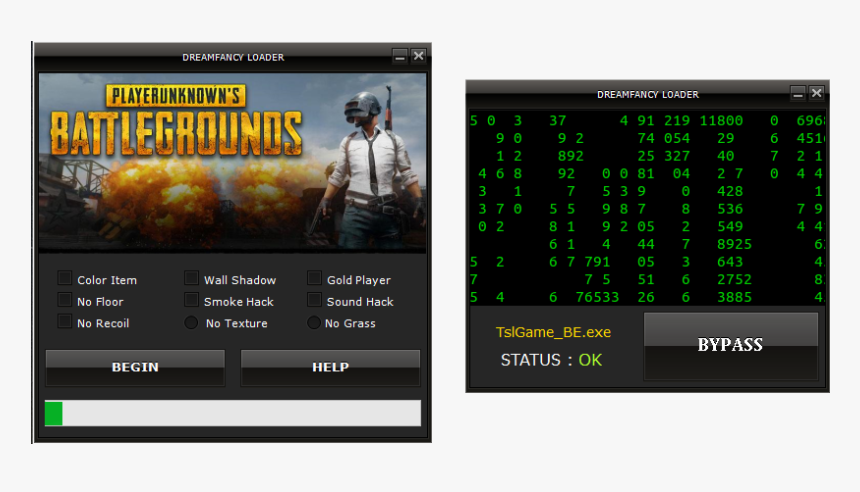Enable the Sound Hack checkbox
Viewport: 860px width, 492px height.
coord(314,300)
